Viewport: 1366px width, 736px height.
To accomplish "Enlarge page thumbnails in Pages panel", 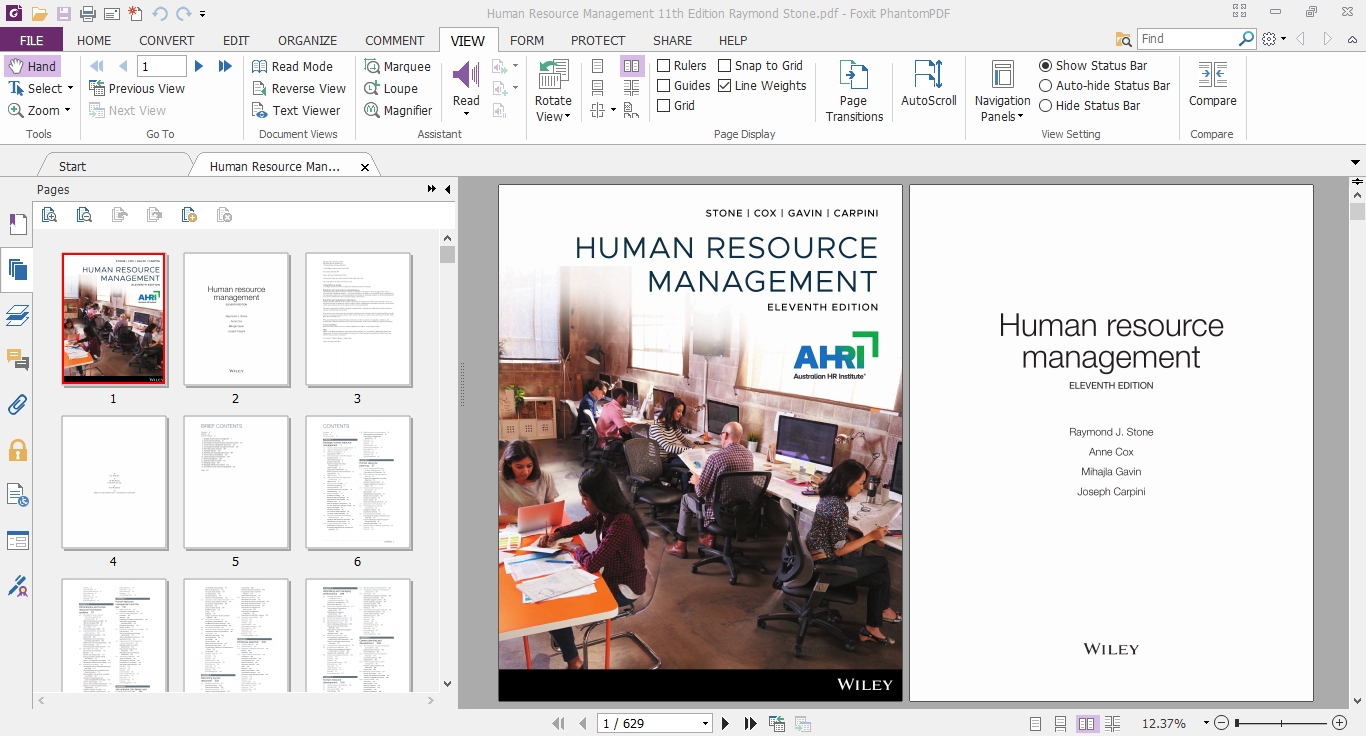I will [x=50, y=215].
